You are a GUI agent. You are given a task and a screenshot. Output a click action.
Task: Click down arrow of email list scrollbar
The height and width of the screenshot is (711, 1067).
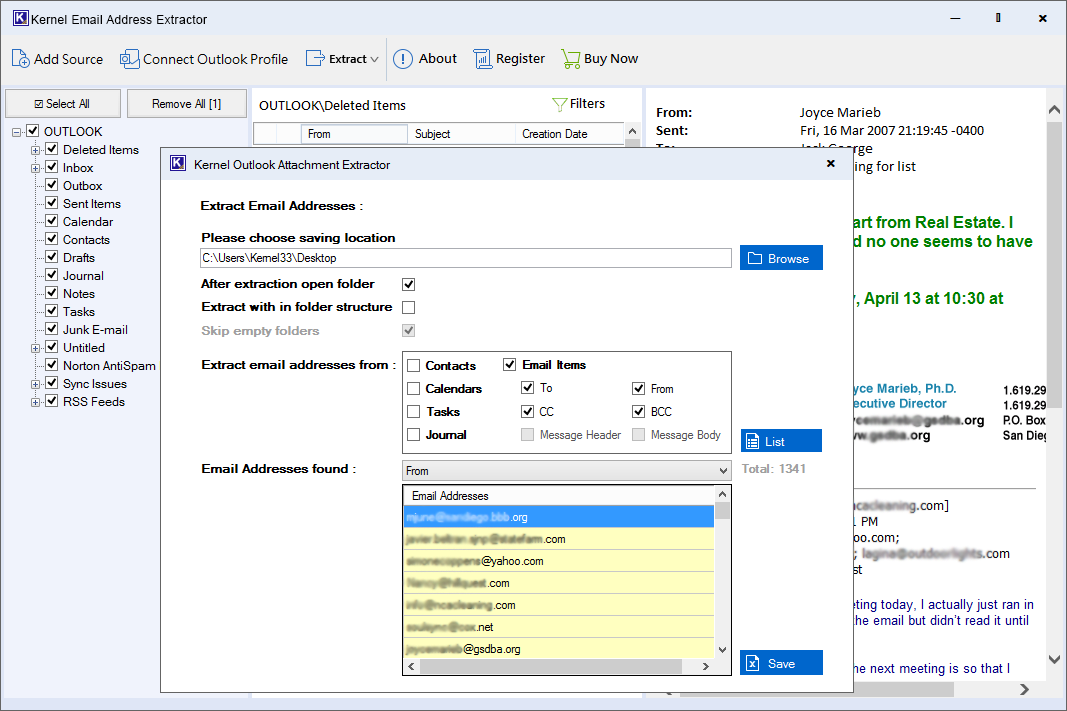pyautogui.click(x=723, y=650)
